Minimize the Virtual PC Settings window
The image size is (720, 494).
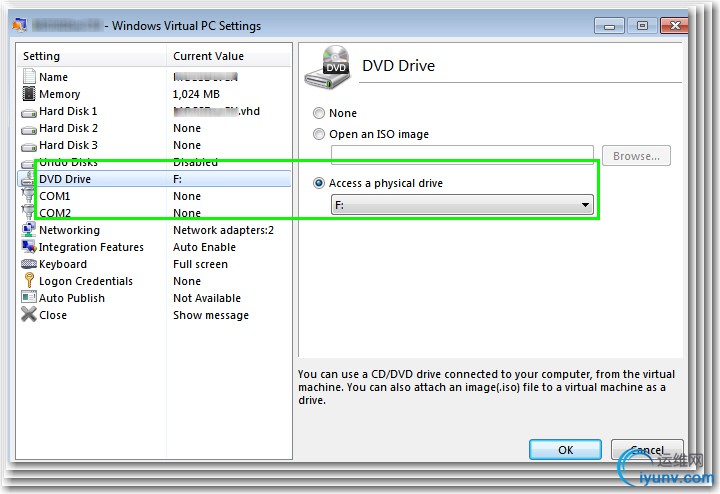(x=609, y=26)
